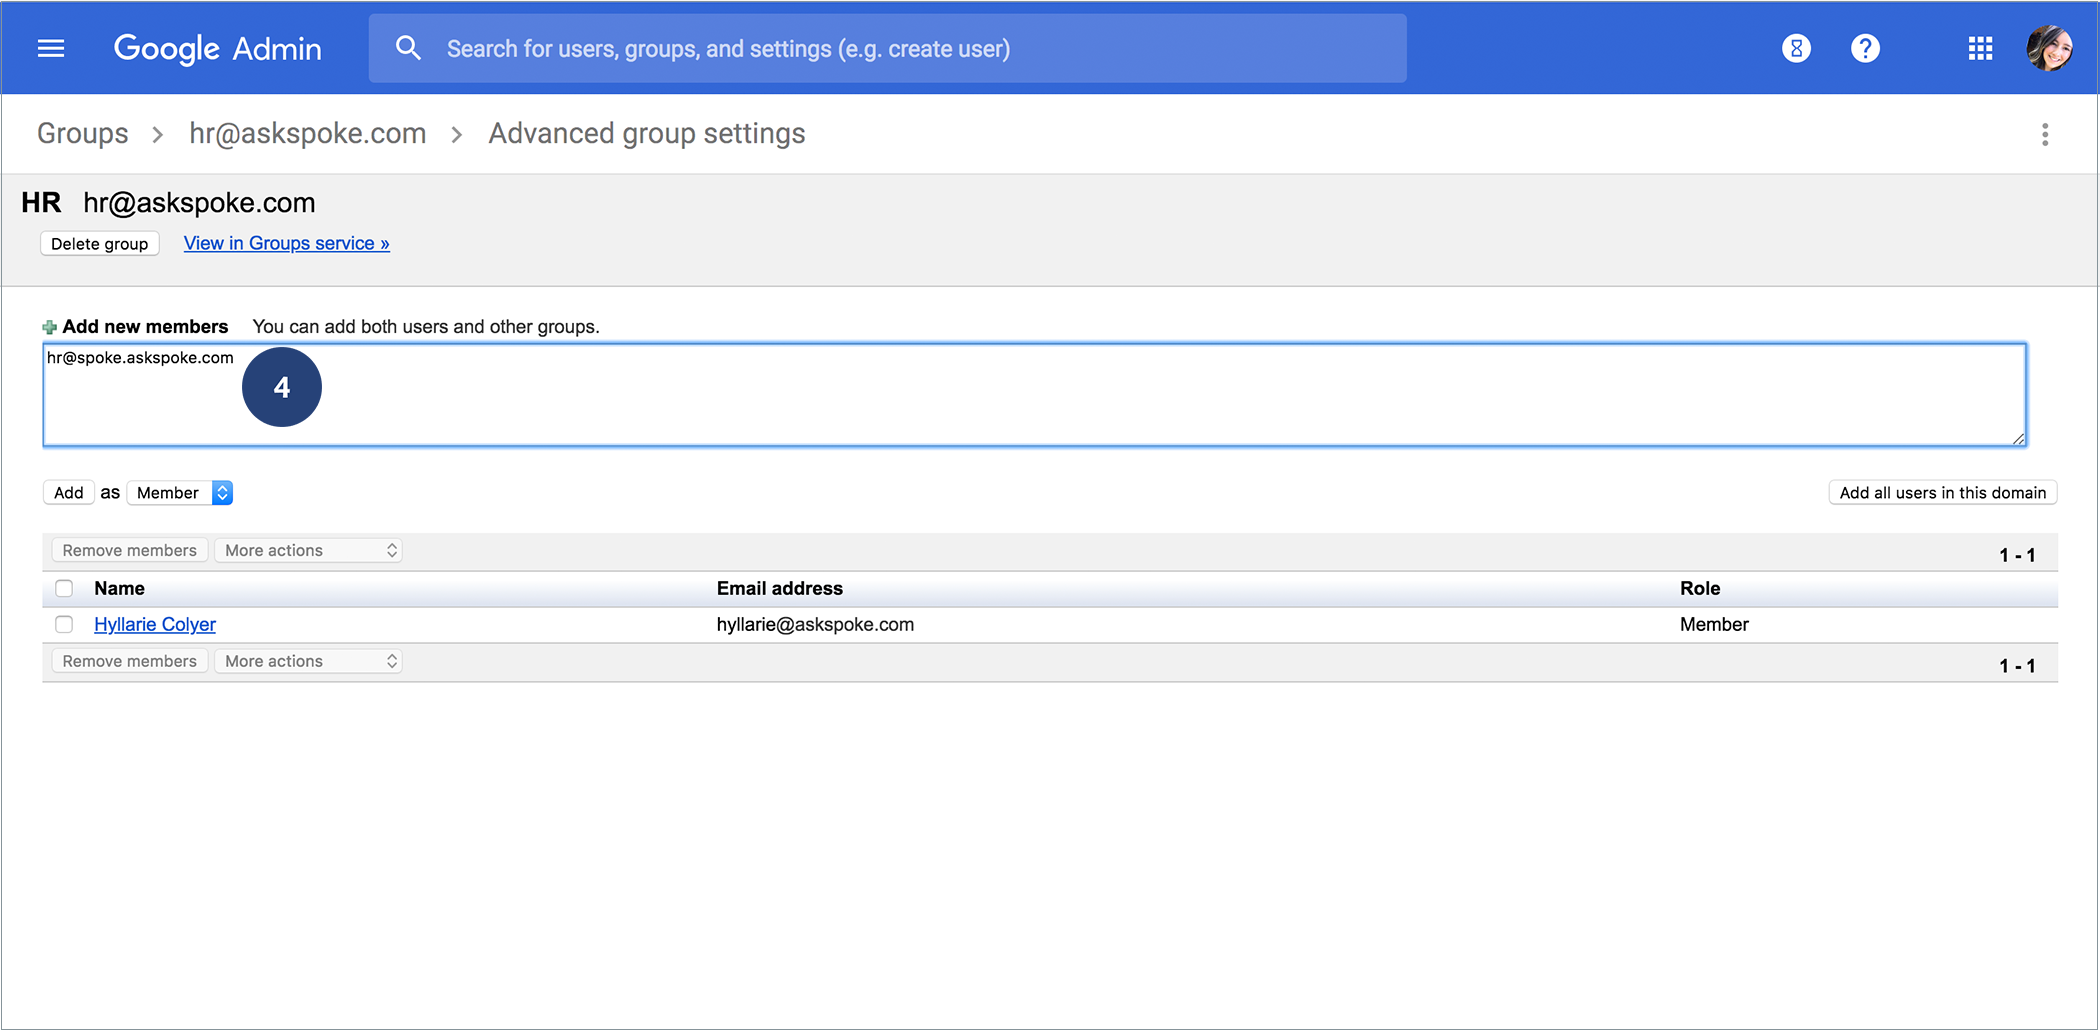
Task: Navigate to hr@askspoke.com breadcrumb
Action: (308, 134)
